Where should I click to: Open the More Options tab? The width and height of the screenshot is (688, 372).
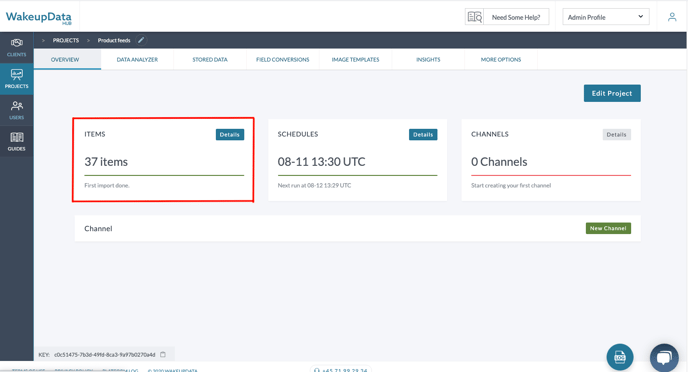(x=501, y=60)
